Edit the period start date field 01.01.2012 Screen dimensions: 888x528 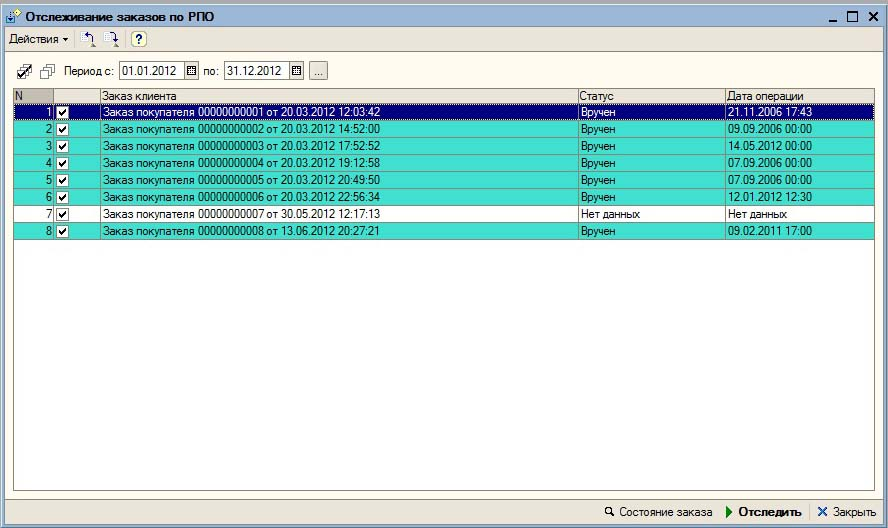click(152, 71)
